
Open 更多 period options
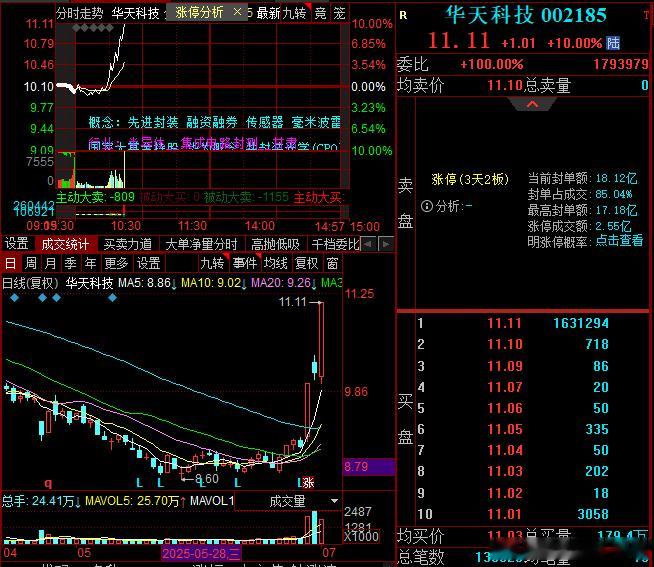point(116,263)
